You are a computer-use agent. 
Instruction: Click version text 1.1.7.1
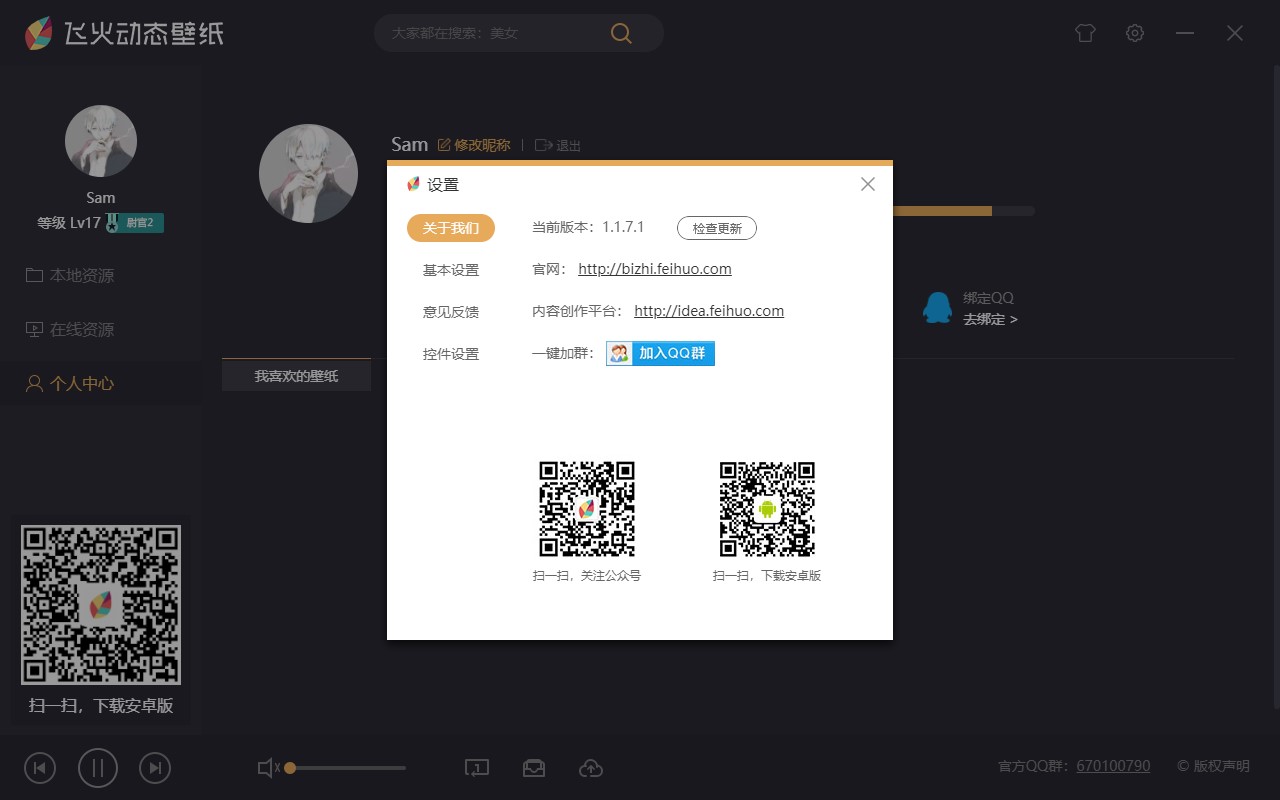pos(623,227)
